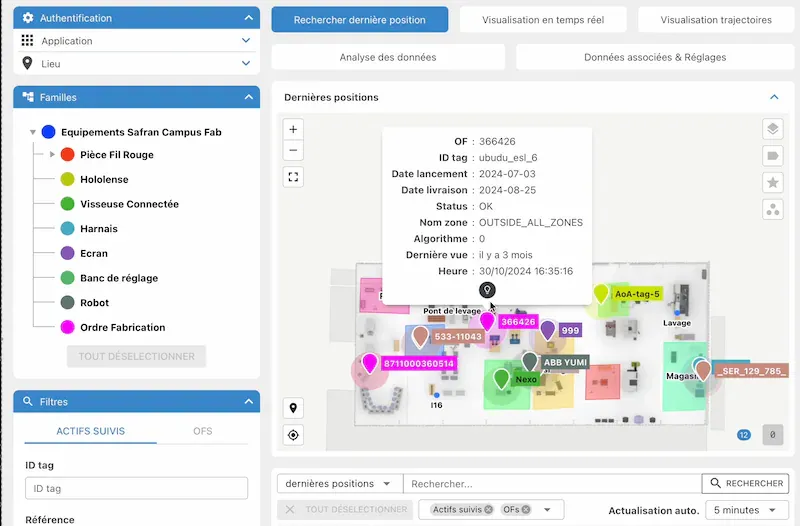Click the ID tag input field

[x=136, y=488]
